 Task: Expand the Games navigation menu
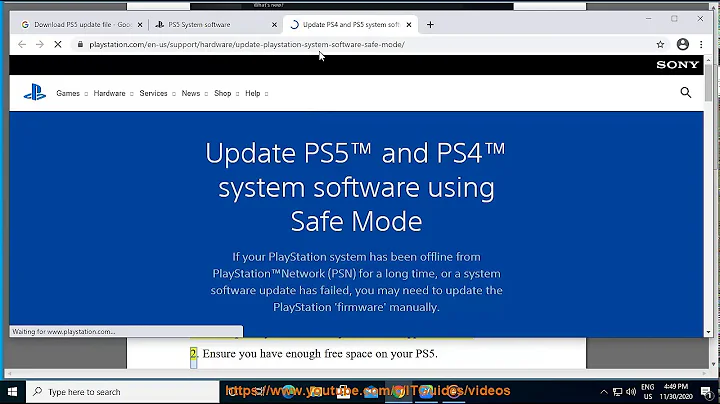(x=72, y=93)
